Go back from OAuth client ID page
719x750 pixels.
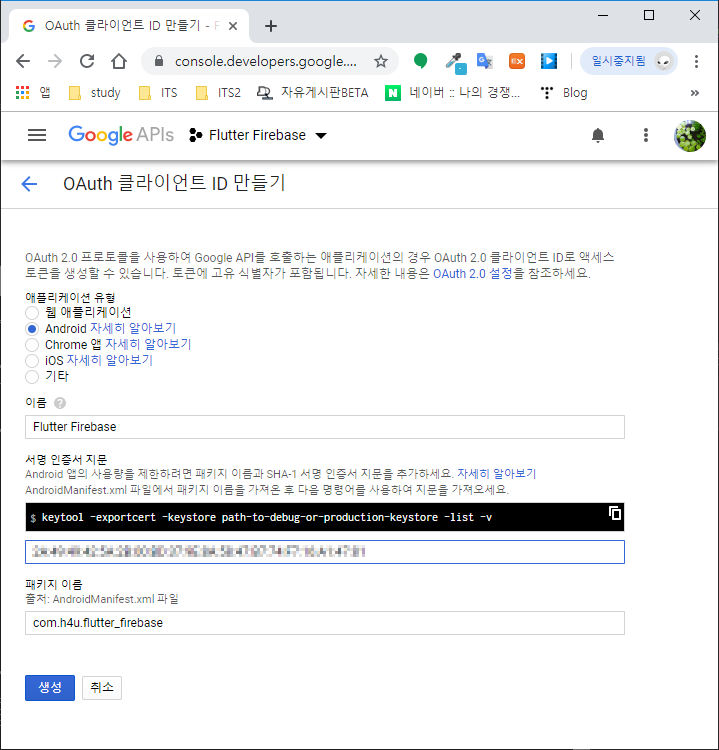pos(29,184)
